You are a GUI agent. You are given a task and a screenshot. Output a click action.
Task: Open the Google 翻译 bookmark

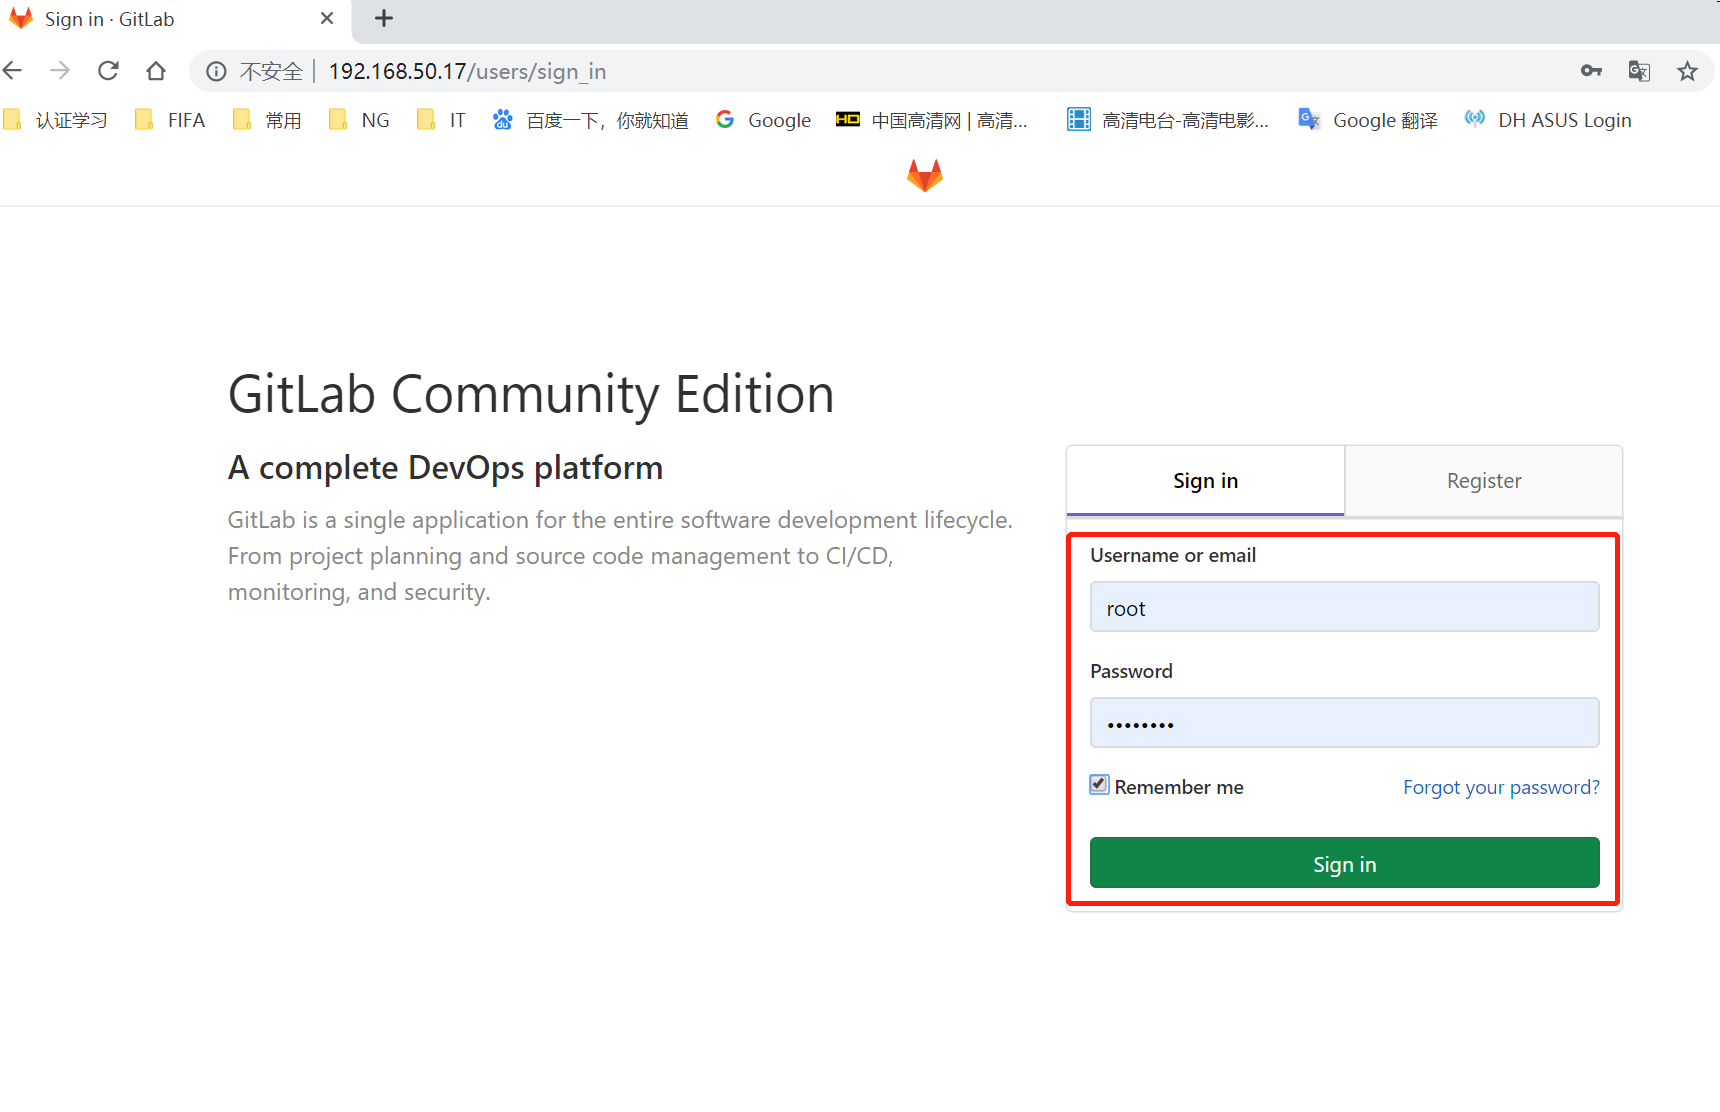click(x=1368, y=120)
